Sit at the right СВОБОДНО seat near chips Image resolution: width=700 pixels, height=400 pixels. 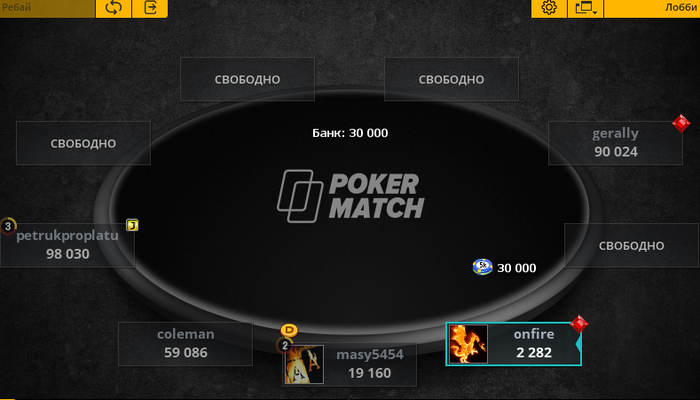pyautogui.click(x=631, y=246)
